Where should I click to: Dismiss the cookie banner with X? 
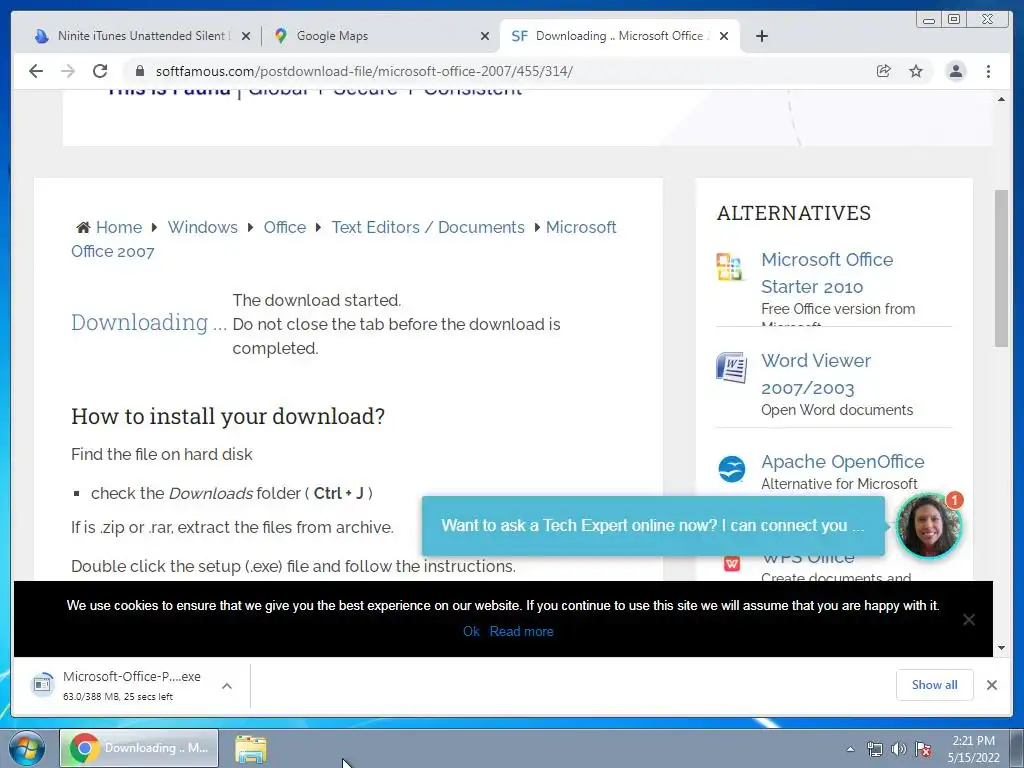[x=968, y=619]
